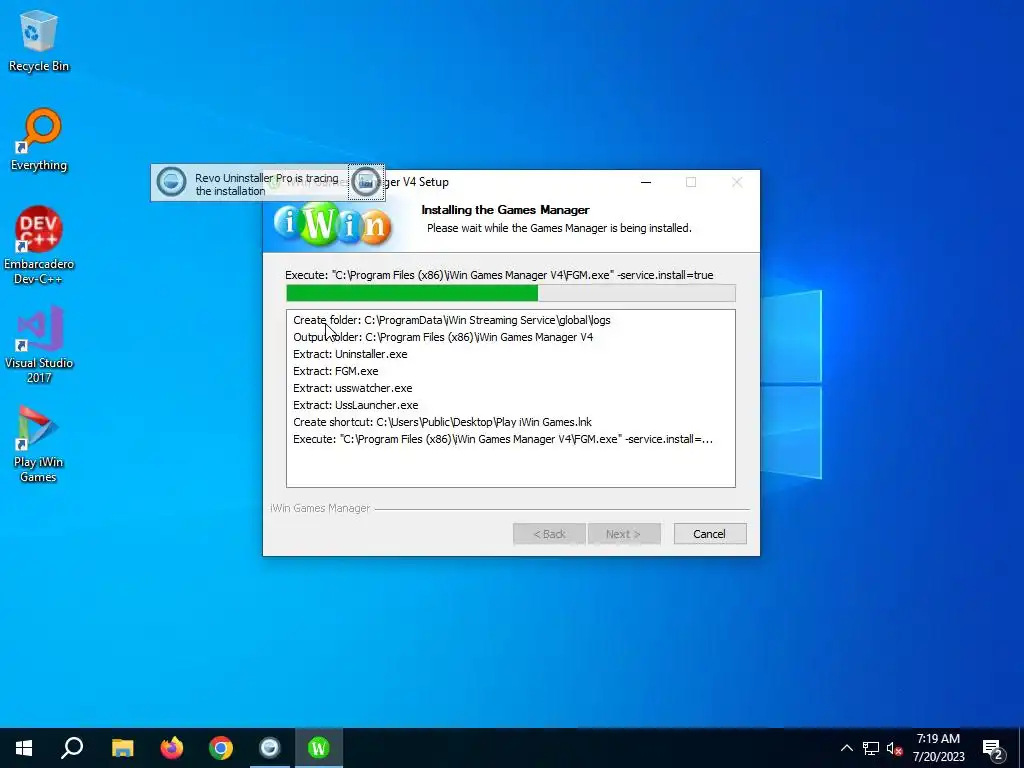Click the iWin logo in the installer header

pos(332,223)
